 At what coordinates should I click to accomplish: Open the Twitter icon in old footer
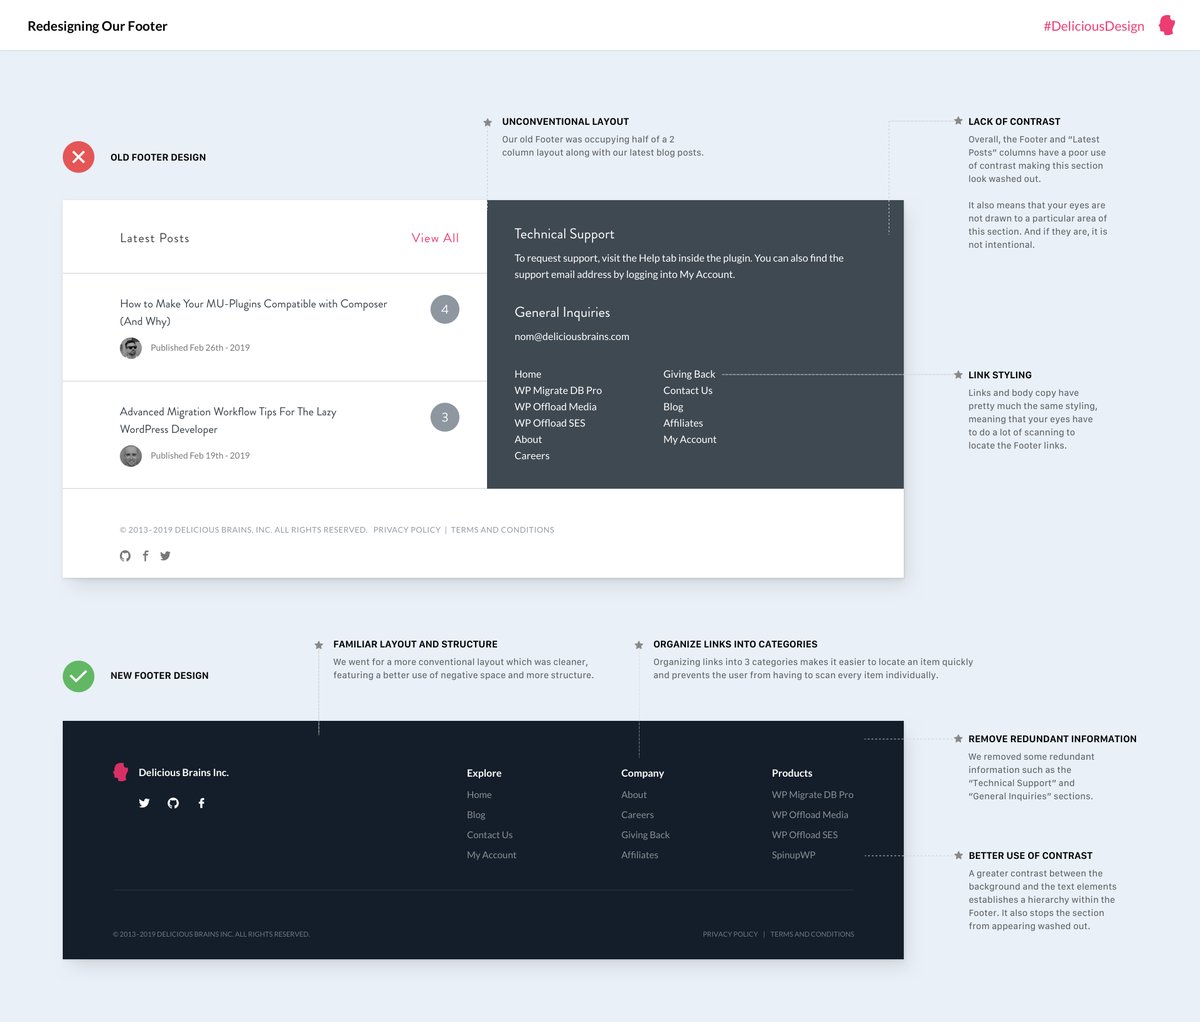pyautogui.click(x=165, y=556)
